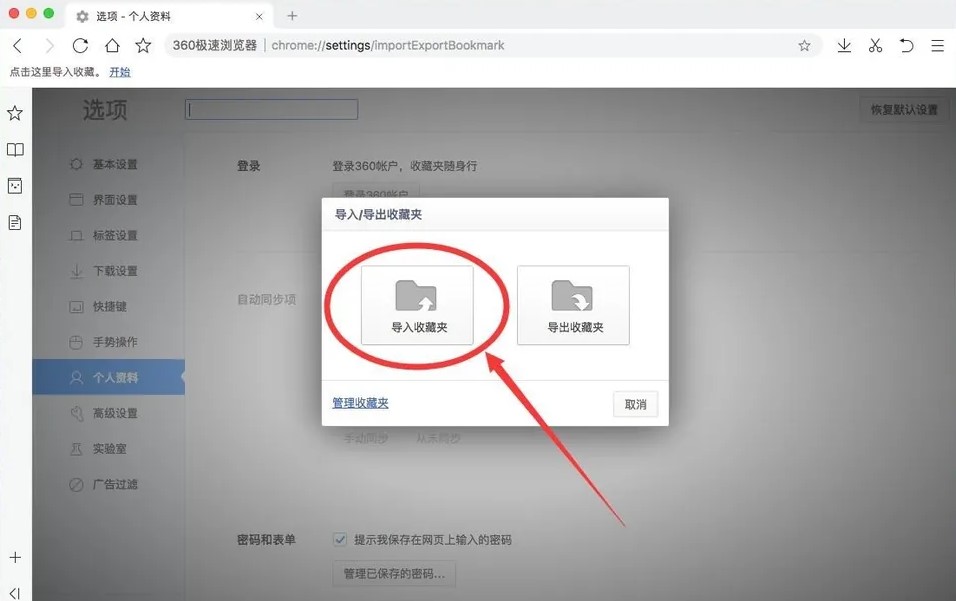Viewport: 956px width, 601px height.
Task: Click the scissors screenshot tool icon
Action: 875,46
